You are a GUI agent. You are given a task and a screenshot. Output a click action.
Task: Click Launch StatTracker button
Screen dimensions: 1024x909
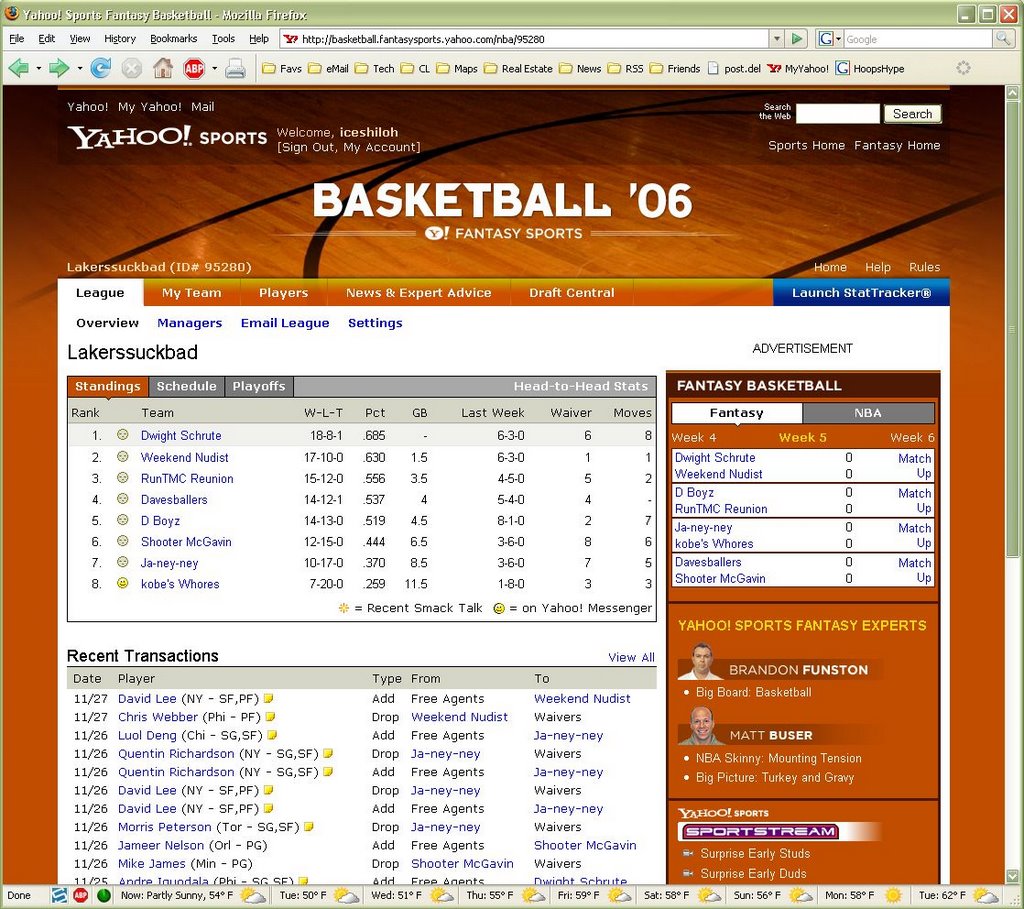click(861, 293)
